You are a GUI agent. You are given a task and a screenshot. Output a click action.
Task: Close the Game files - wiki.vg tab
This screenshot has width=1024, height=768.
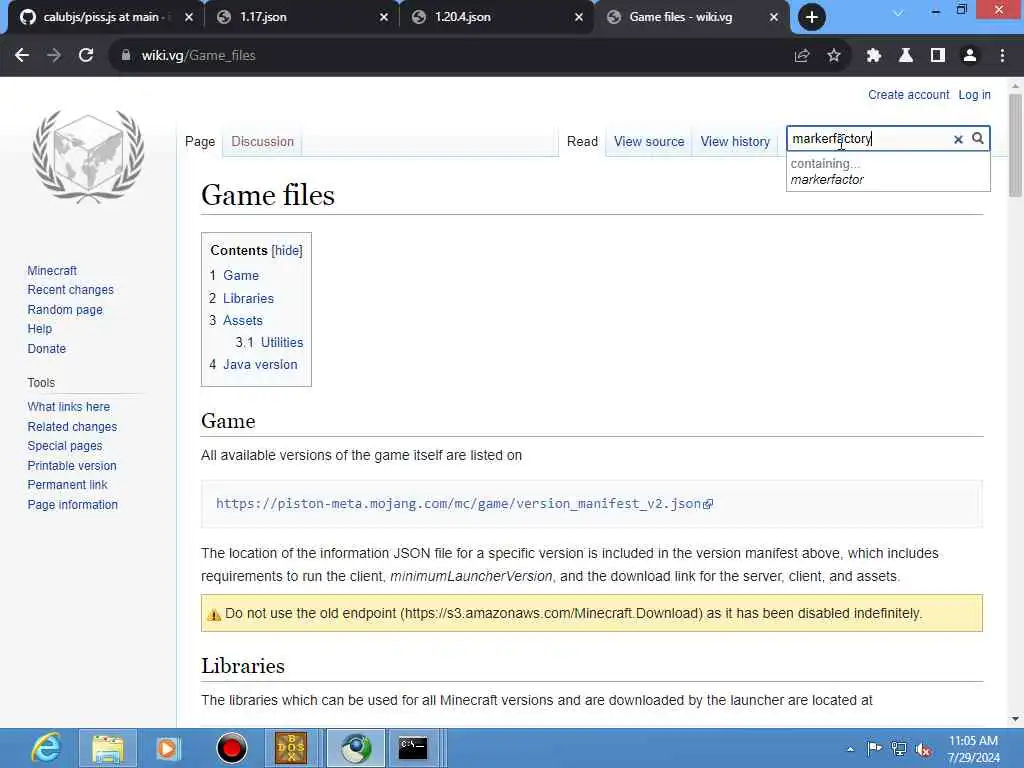[774, 18]
